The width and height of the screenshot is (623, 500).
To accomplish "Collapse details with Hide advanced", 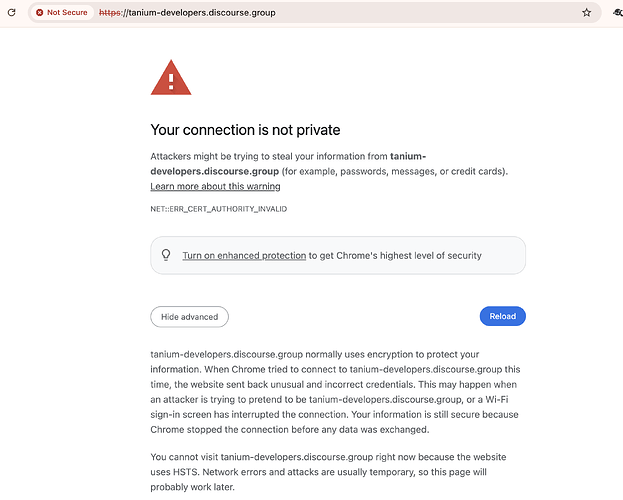I will (190, 317).
